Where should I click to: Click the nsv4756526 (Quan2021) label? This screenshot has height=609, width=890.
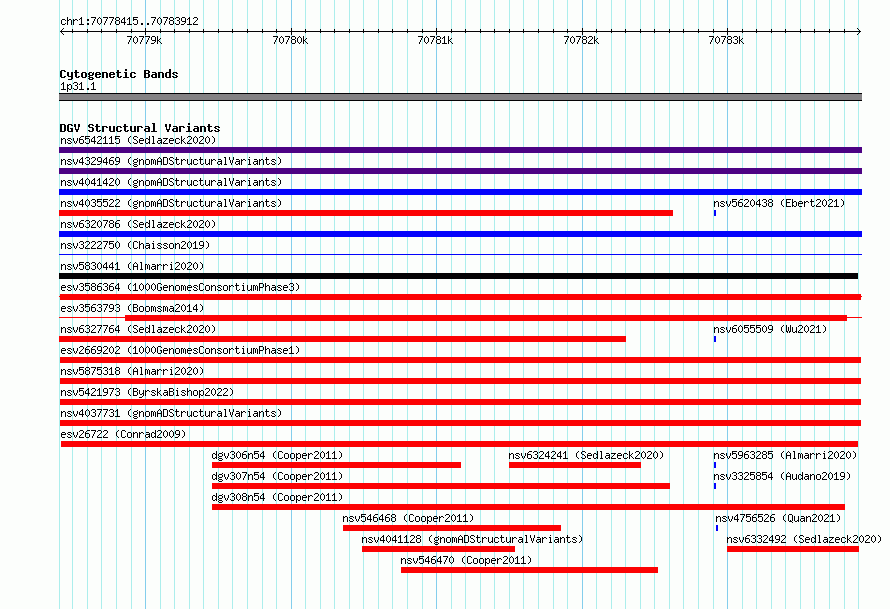(778, 518)
